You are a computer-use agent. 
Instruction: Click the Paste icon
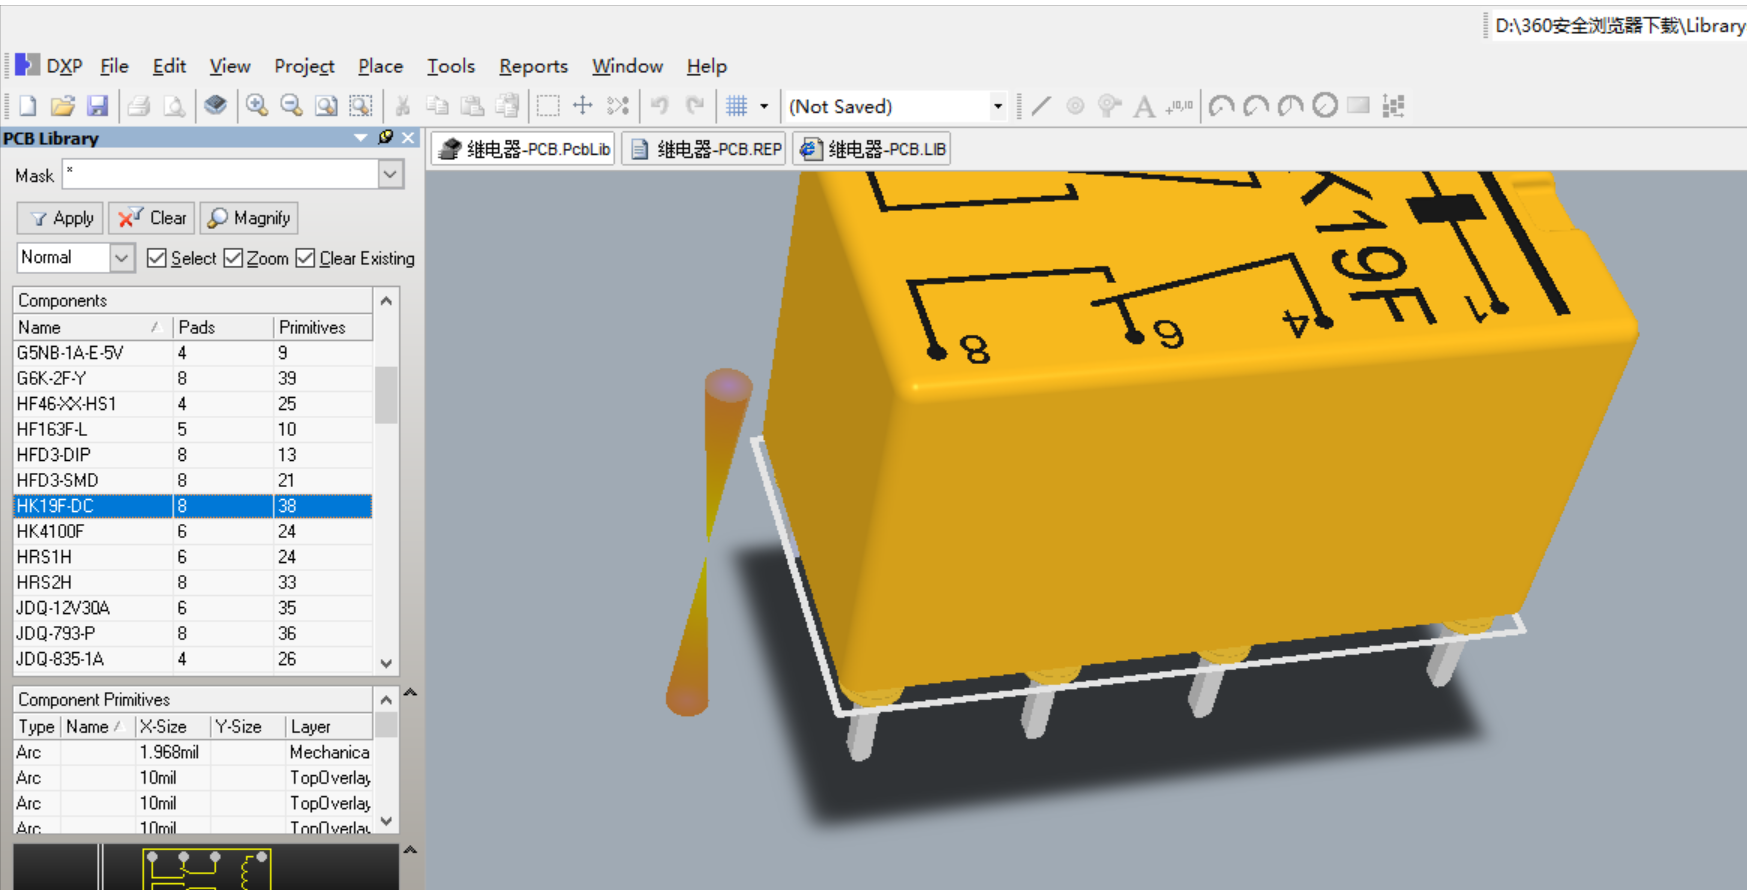472,106
